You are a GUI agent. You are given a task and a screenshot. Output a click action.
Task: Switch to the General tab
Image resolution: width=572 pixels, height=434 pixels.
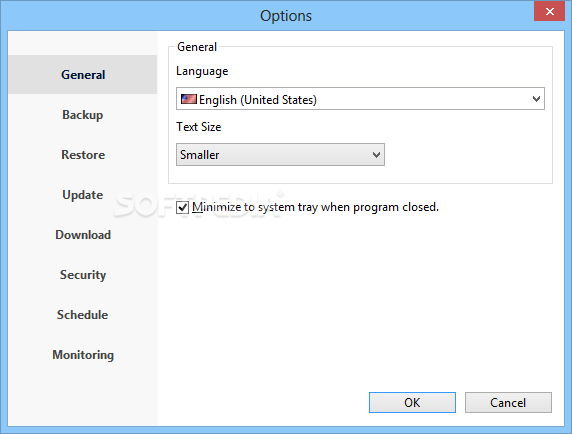(83, 75)
